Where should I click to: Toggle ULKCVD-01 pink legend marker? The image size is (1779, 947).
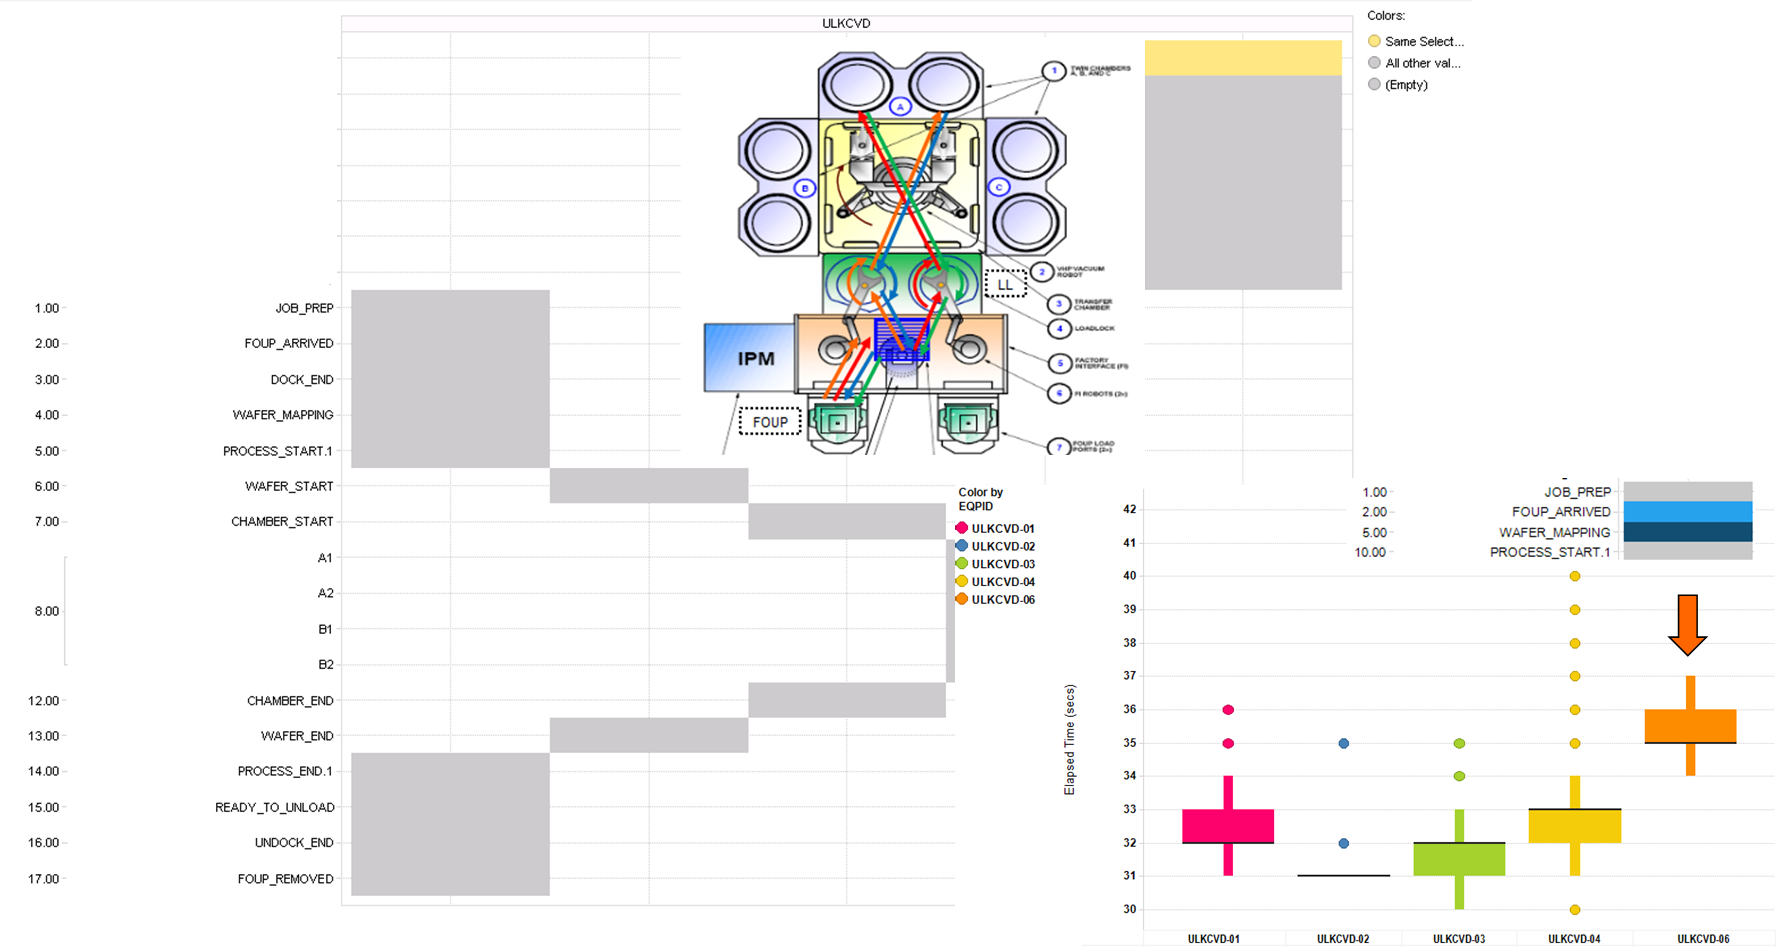pyautogui.click(x=962, y=528)
